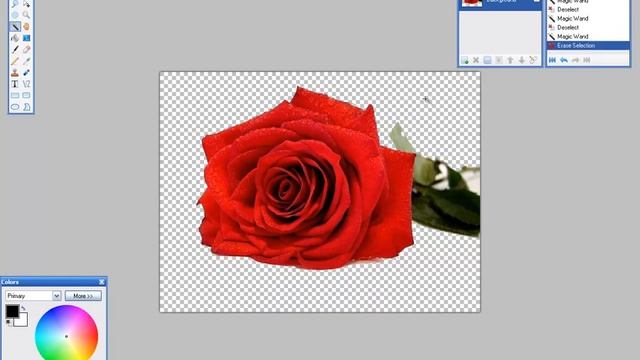This screenshot has height=360, width=640.
Task: Select the Pencil tool
Action: (15, 61)
